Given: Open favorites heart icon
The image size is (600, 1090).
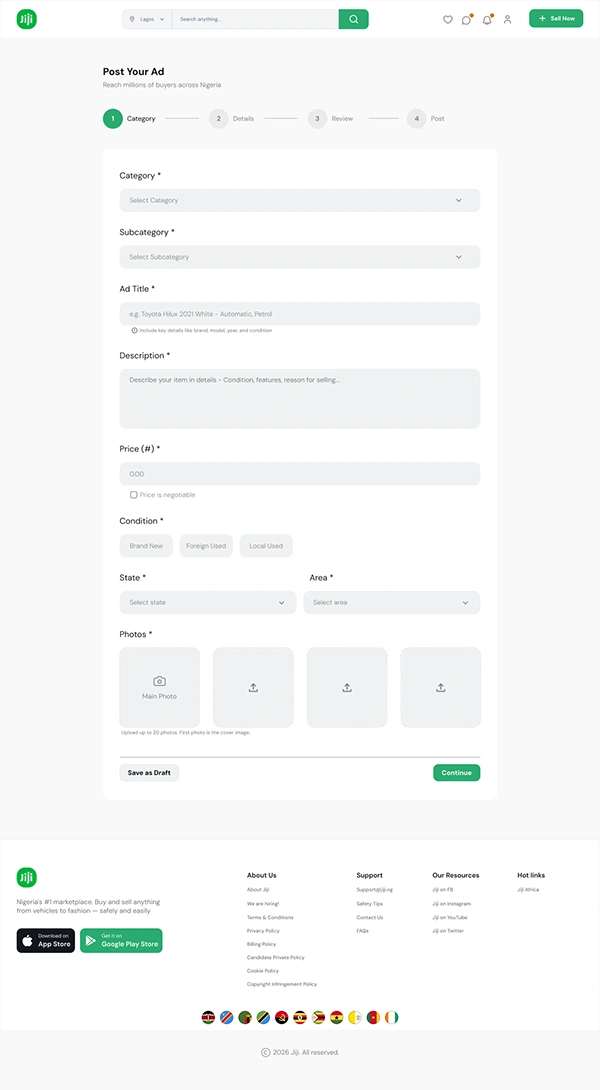Looking at the screenshot, I should (447, 19).
